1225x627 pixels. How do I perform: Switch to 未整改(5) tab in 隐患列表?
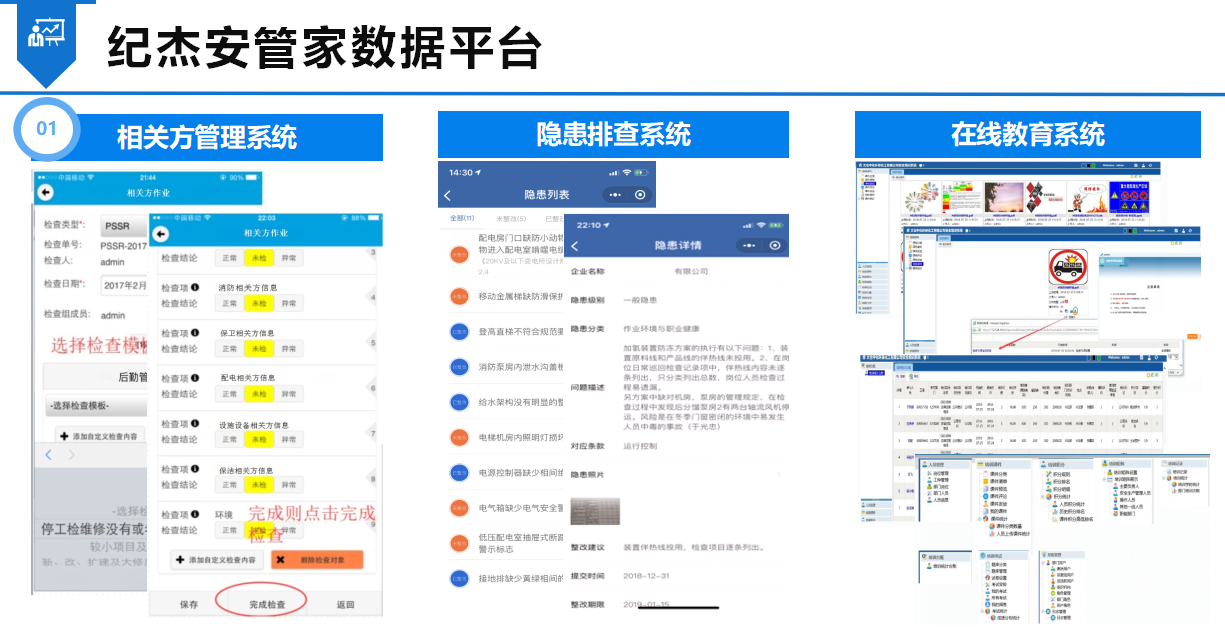(510, 218)
